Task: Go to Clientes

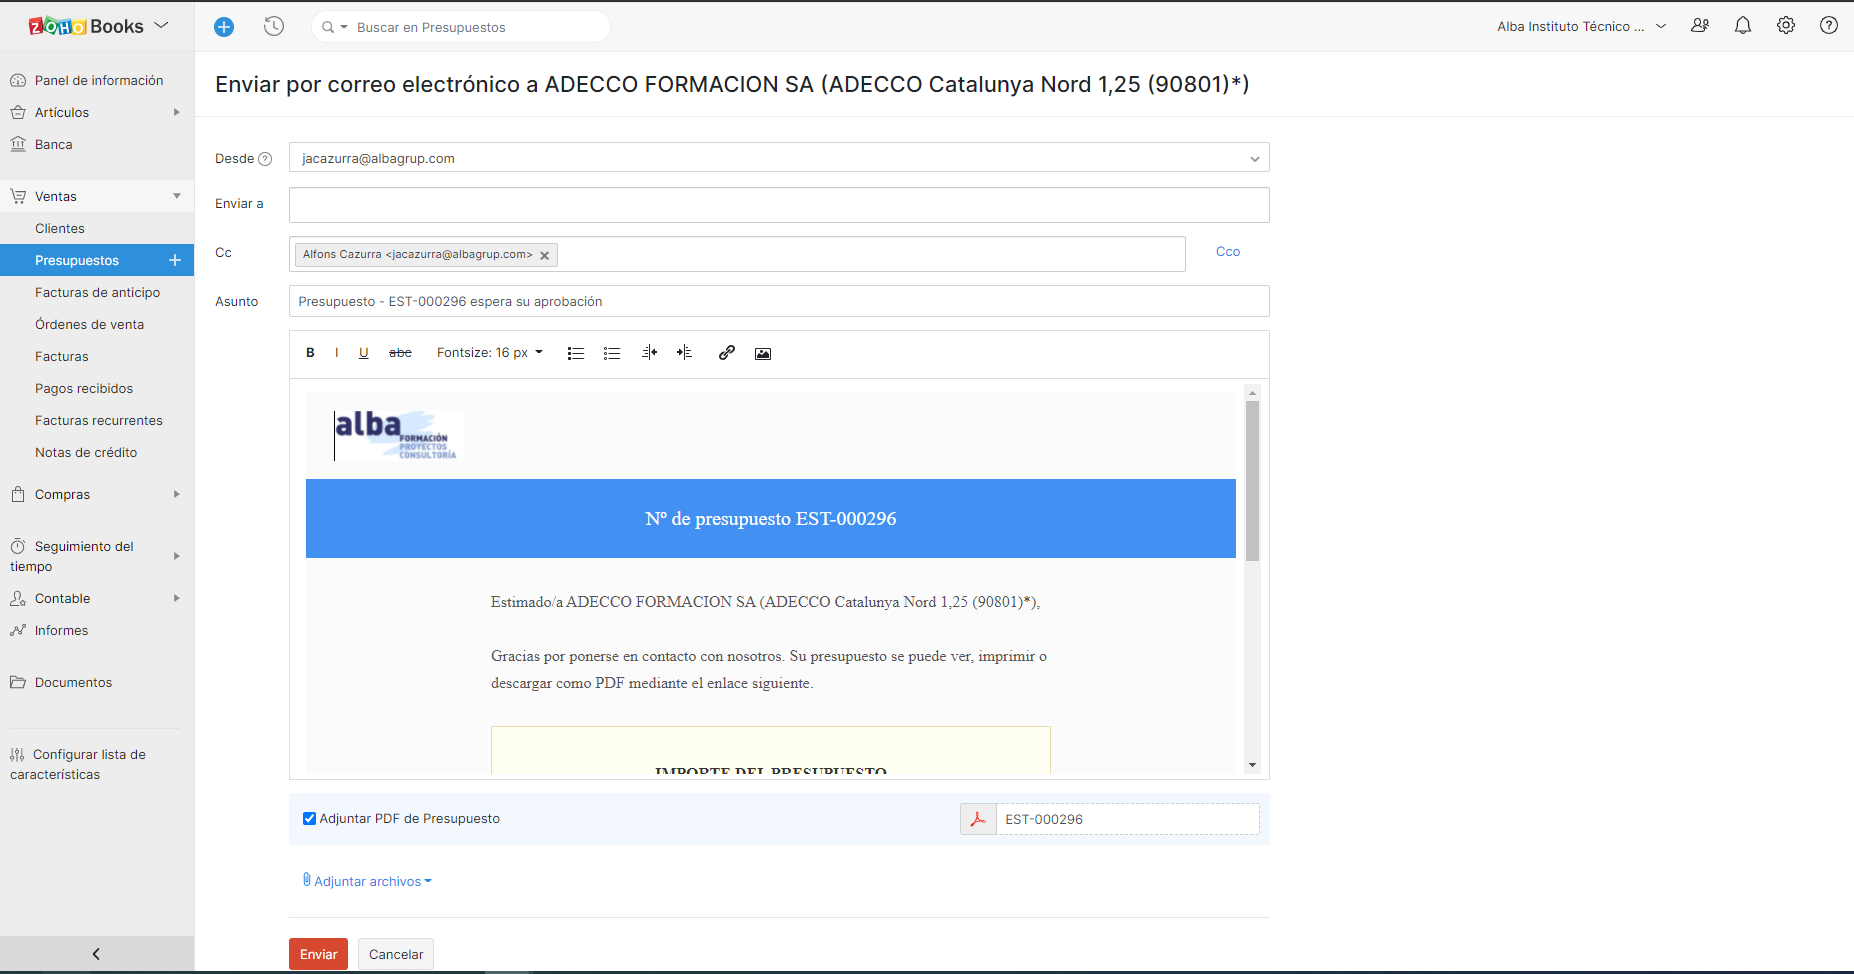Action: tap(97, 228)
